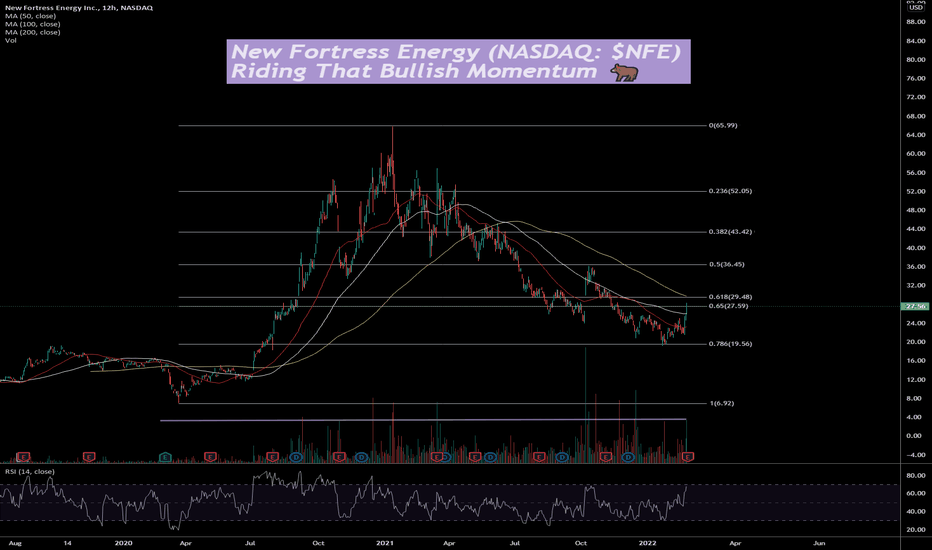The height and width of the screenshot is (550, 932).
Task: Click the Fibonacci label 0.65(27.59)
Action: pos(728,306)
